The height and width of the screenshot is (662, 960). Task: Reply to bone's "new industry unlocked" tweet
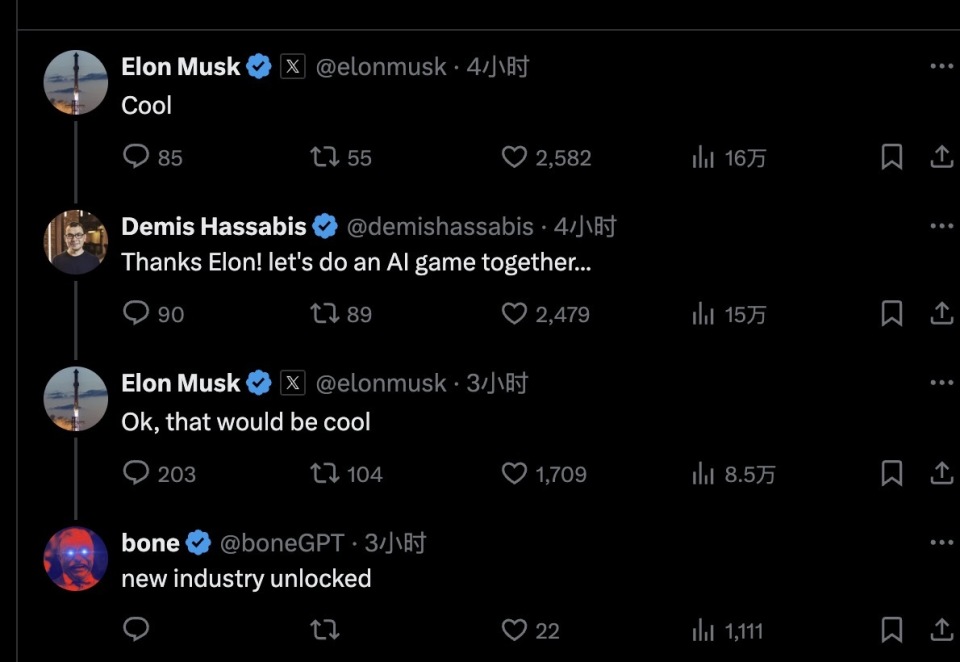coord(136,630)
